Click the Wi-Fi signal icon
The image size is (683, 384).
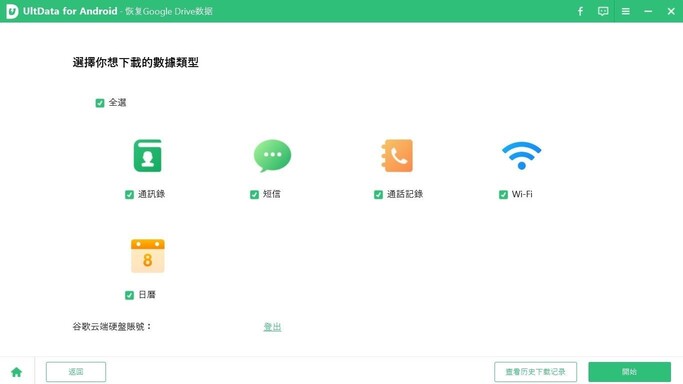pos(521,155)
